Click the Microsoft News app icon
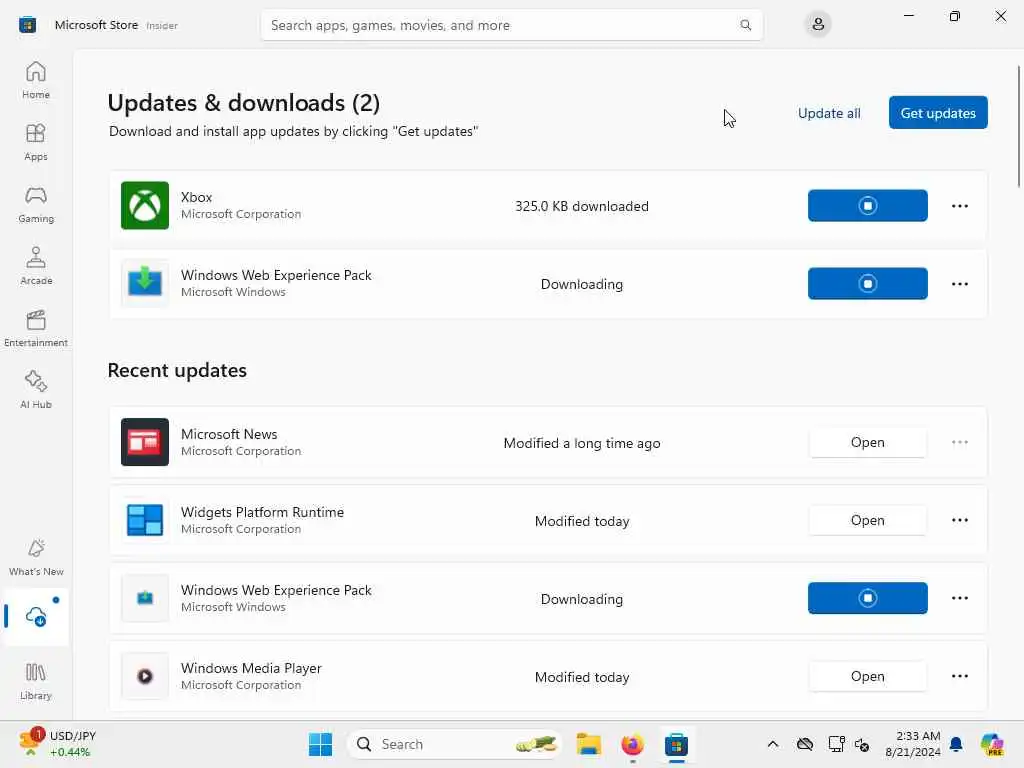 pyautogui.click(x=145, y=442)
